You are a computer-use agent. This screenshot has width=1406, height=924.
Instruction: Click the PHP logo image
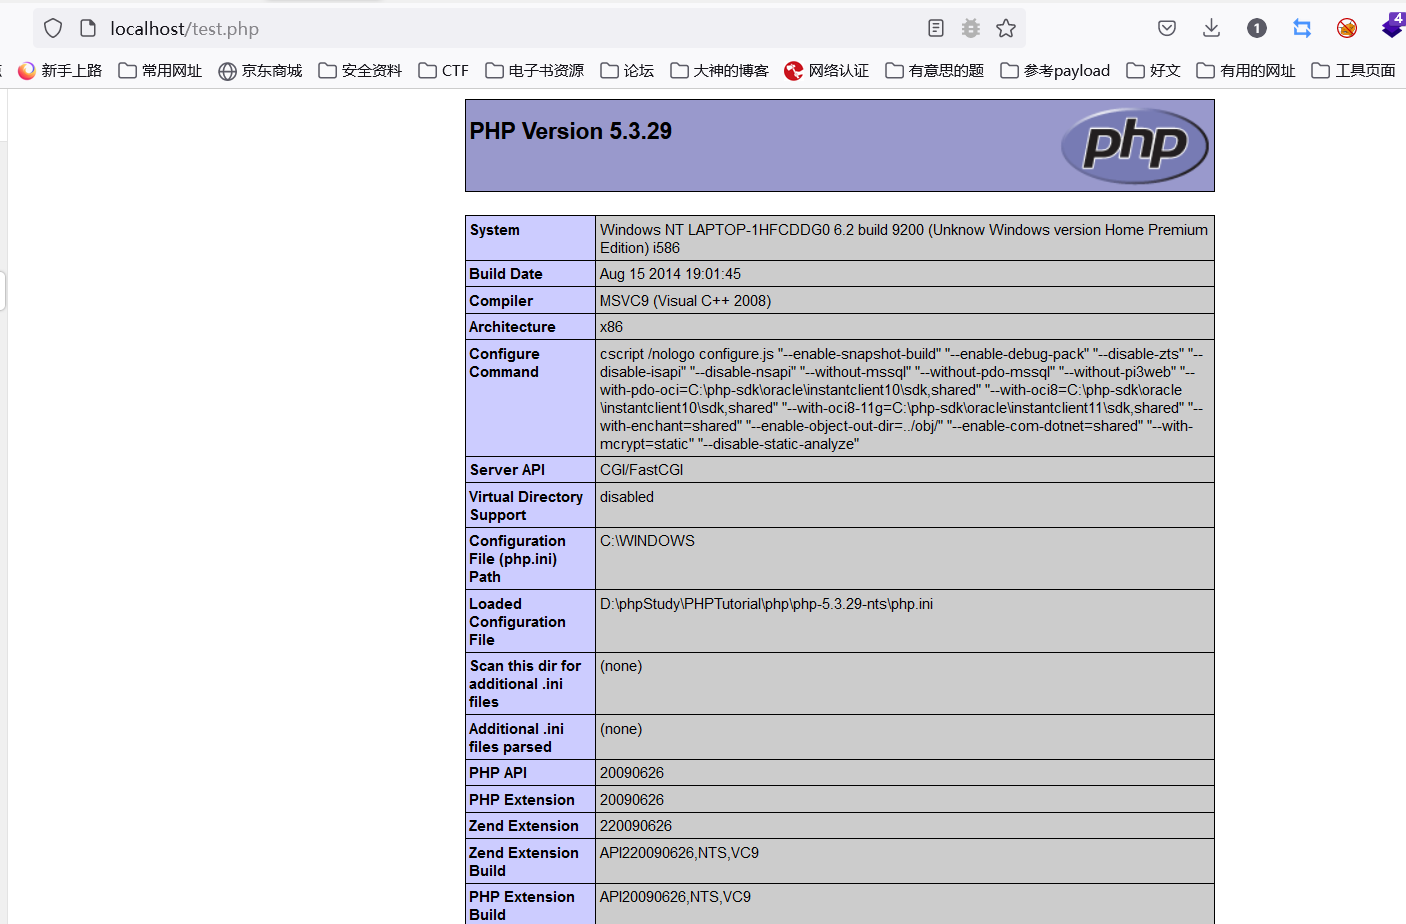[1134, 145]
